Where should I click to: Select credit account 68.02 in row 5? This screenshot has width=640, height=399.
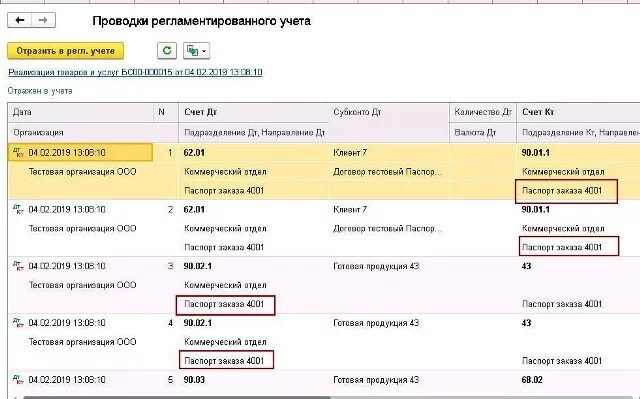pos(532,379)
